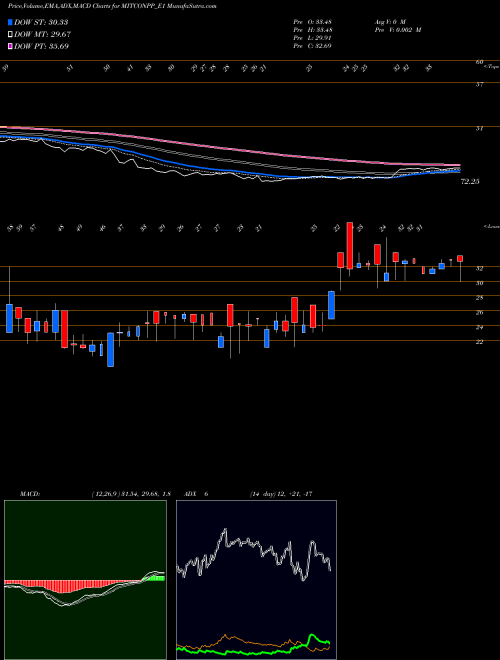
Task: Click the 37 price axis label
Action: 479,85
